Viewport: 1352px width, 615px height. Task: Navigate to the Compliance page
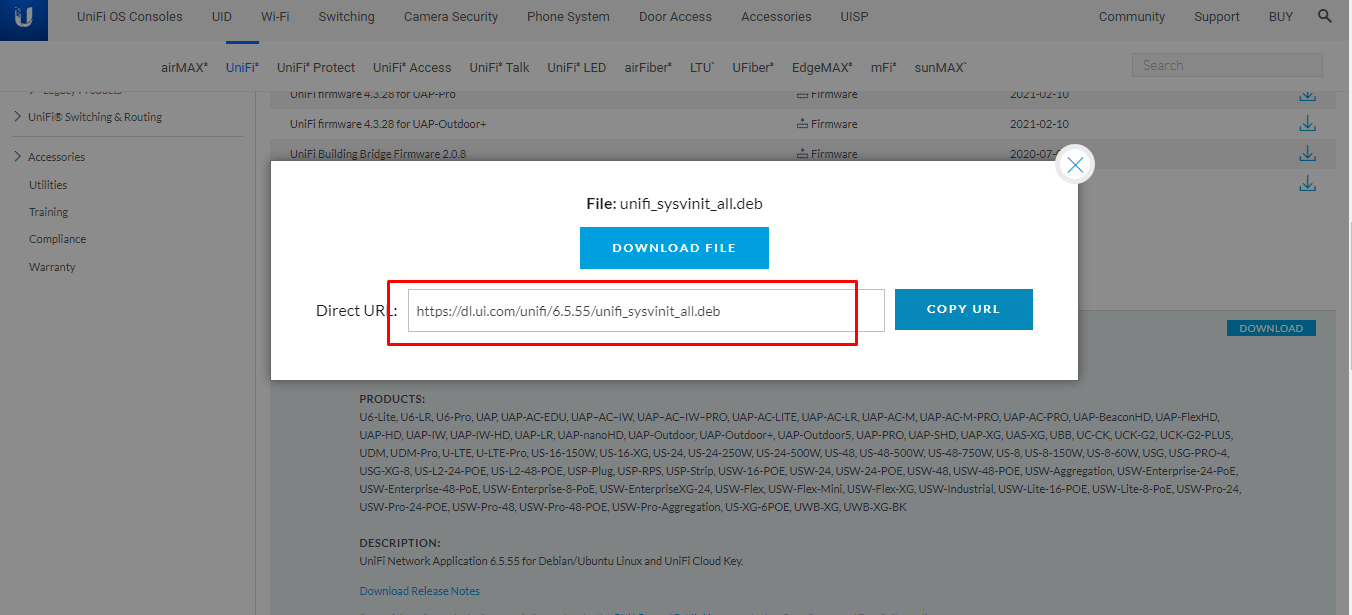click(57, 238)
